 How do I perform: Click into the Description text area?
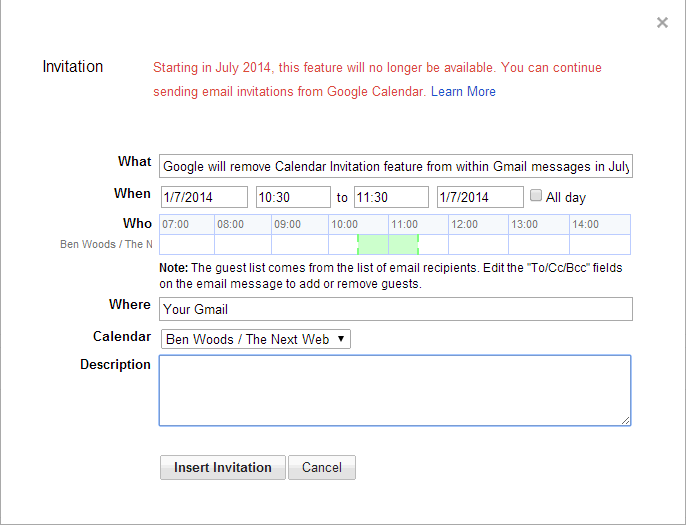coord(395,390)
